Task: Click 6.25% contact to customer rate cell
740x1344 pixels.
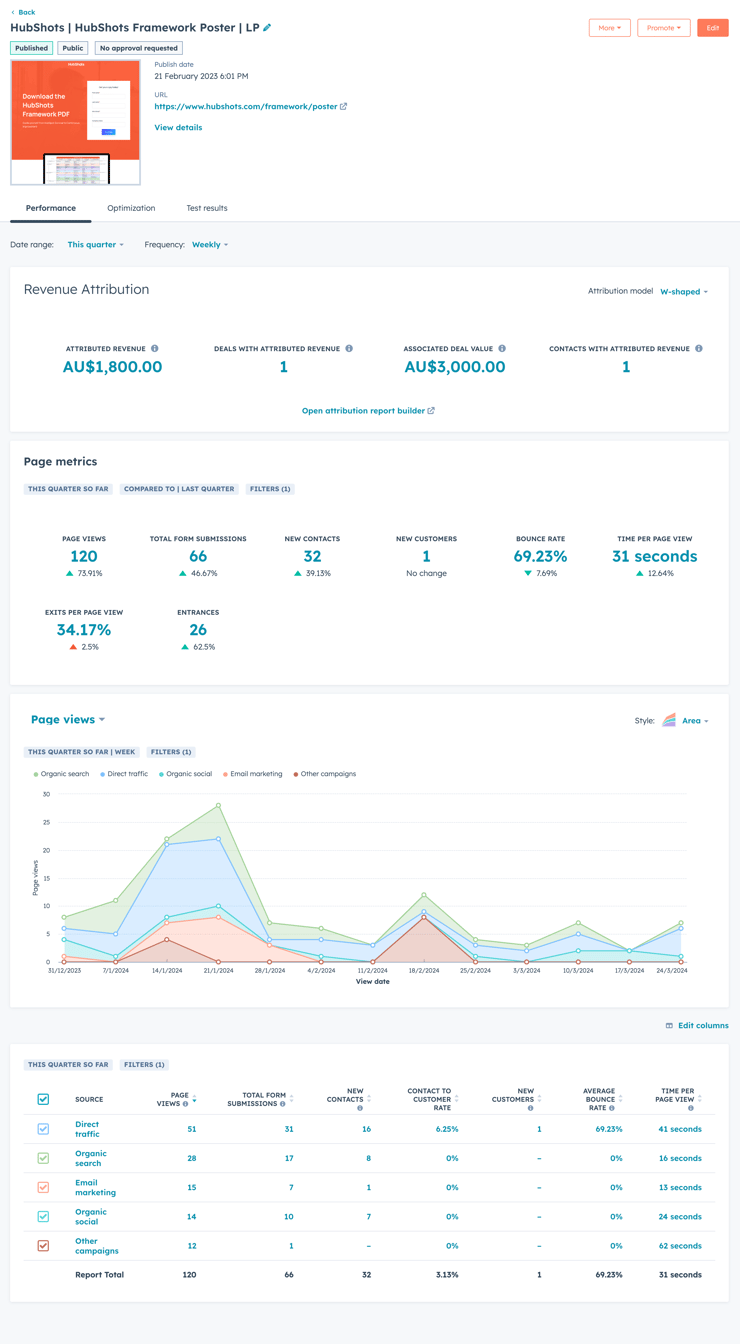Action: click(447, 1129)
